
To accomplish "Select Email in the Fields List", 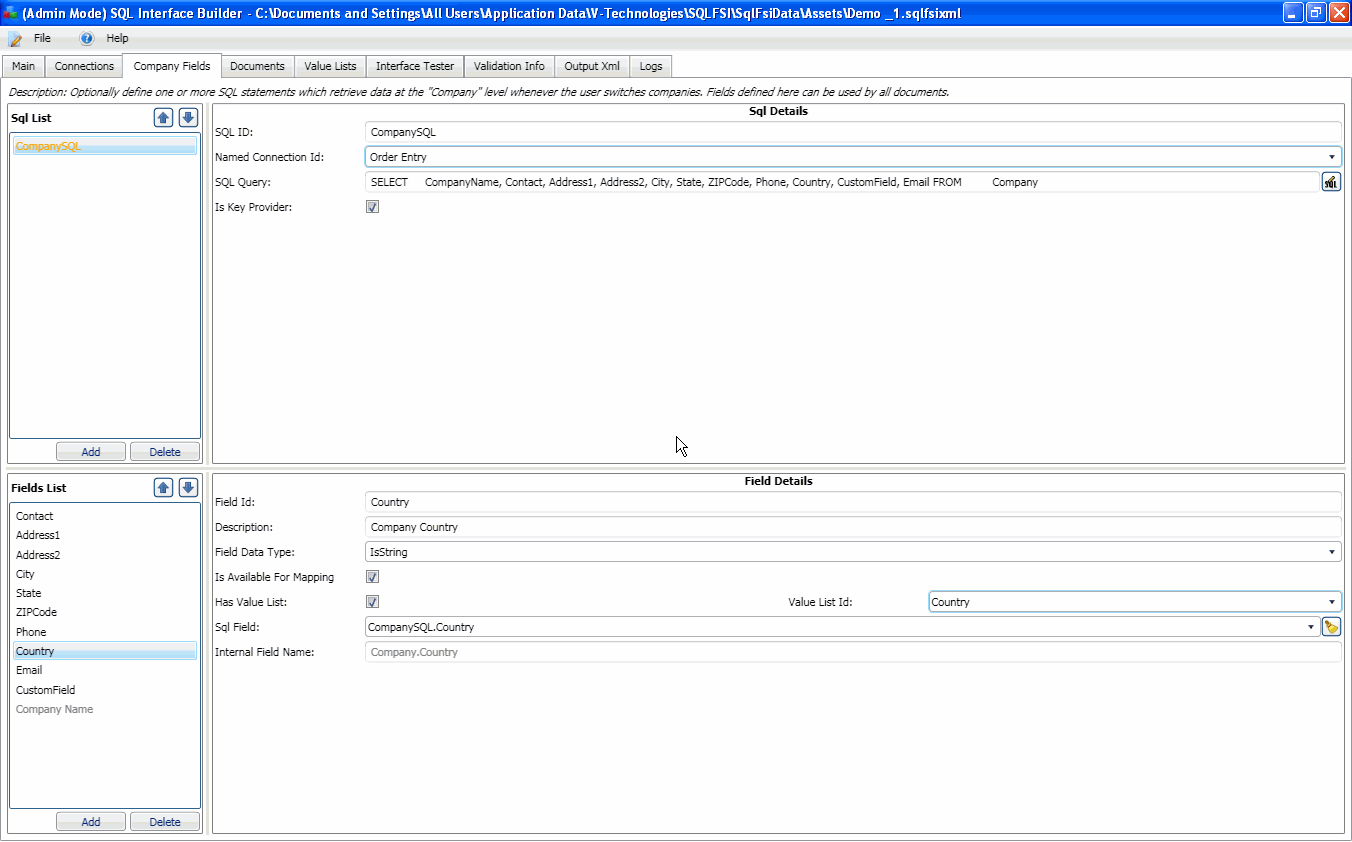I will (x=105, y=670).
